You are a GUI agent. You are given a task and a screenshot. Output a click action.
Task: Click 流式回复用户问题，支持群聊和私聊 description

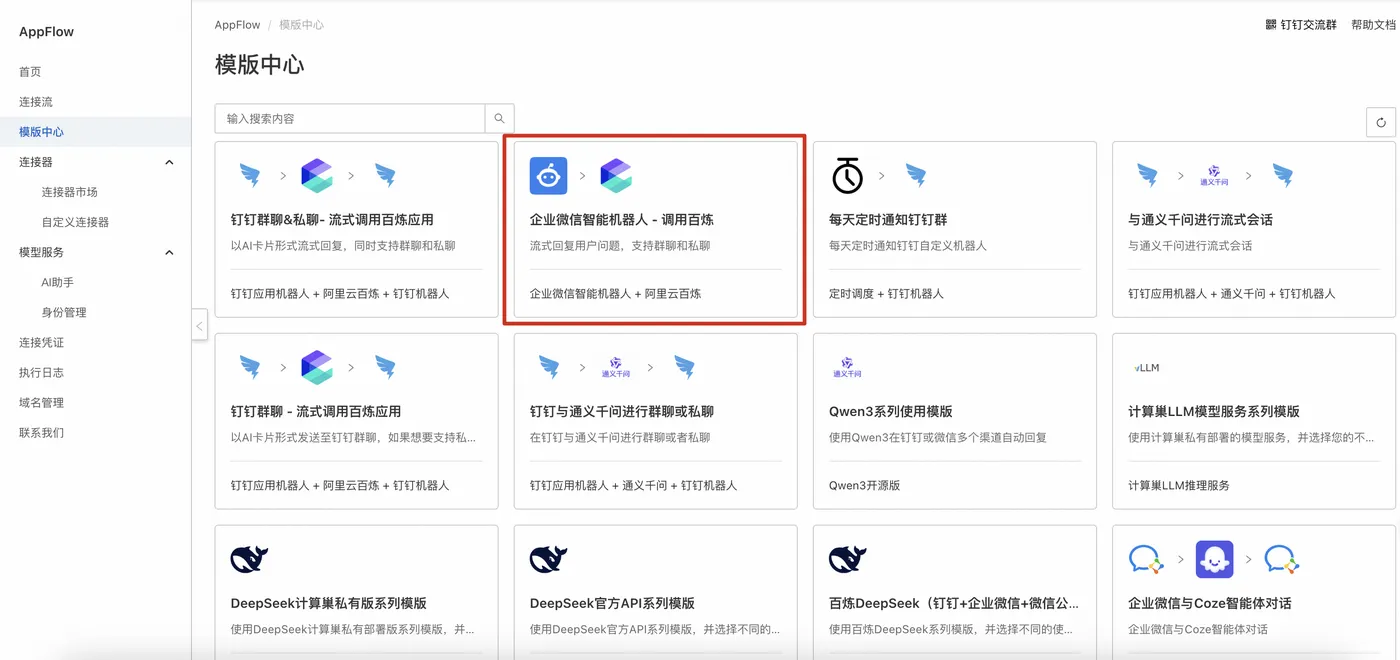[x=620, y=245]
